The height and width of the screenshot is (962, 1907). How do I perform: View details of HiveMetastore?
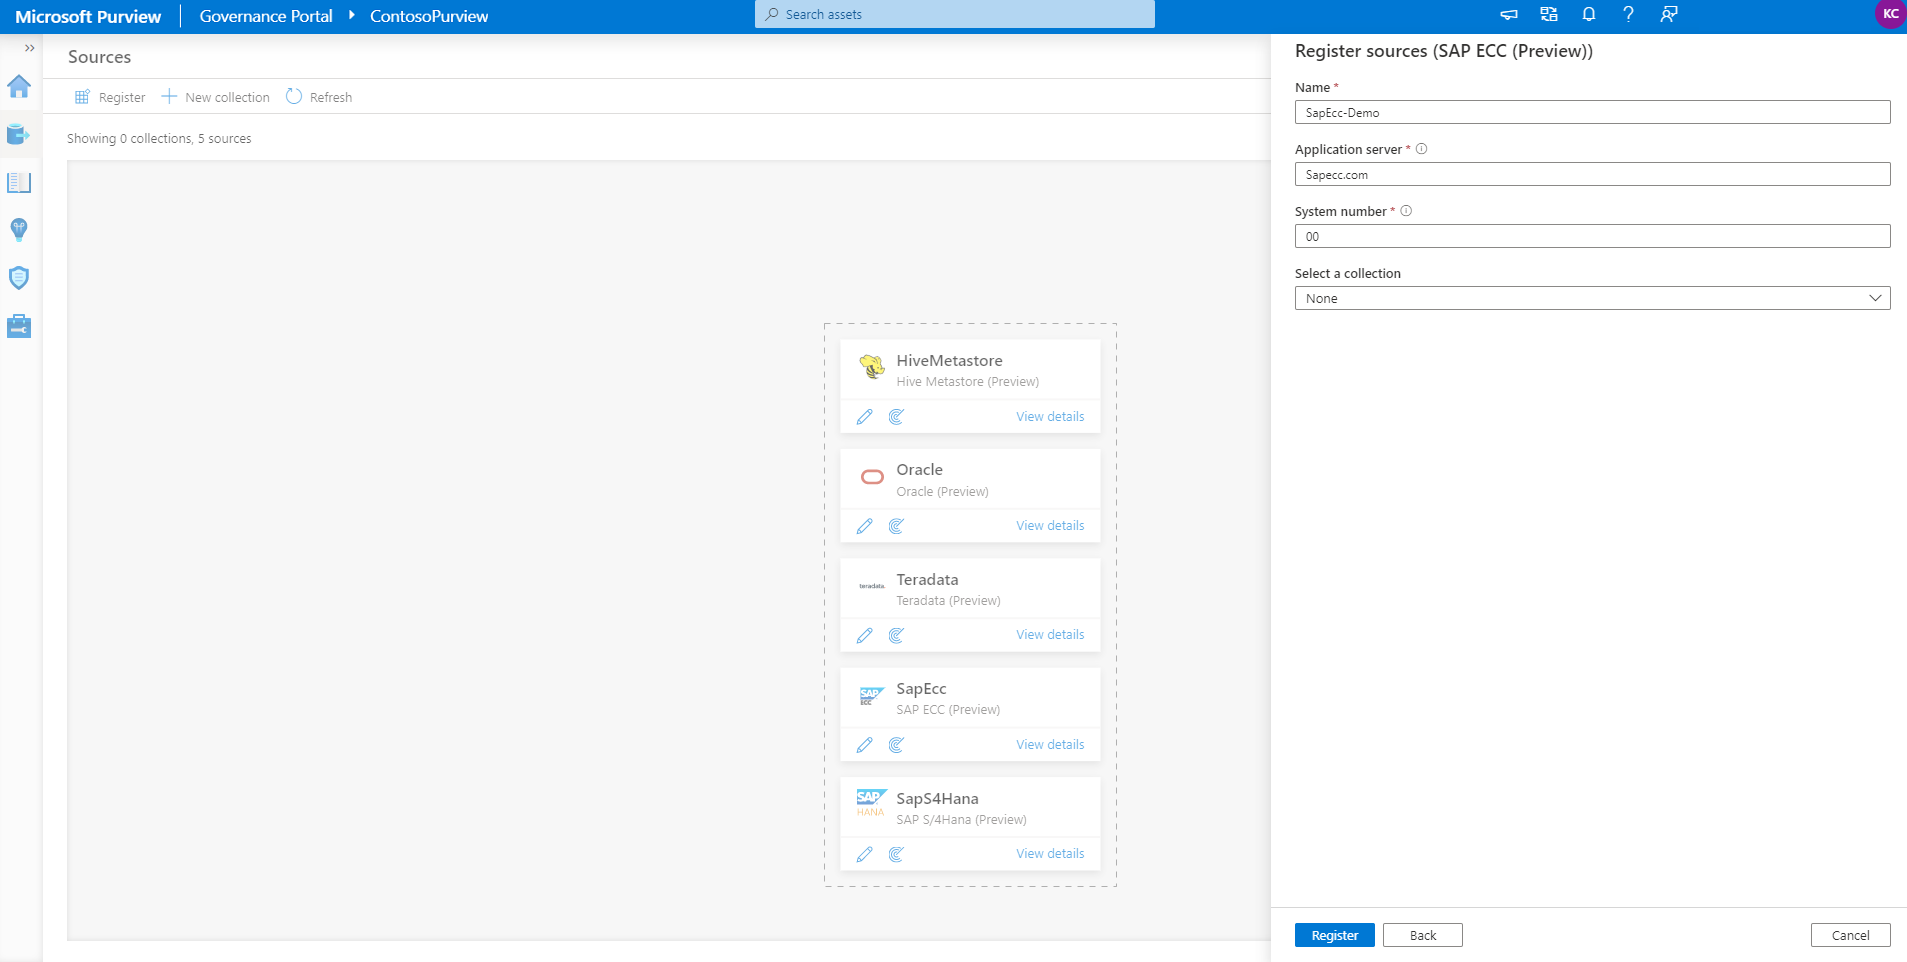tap(1050, 417)
